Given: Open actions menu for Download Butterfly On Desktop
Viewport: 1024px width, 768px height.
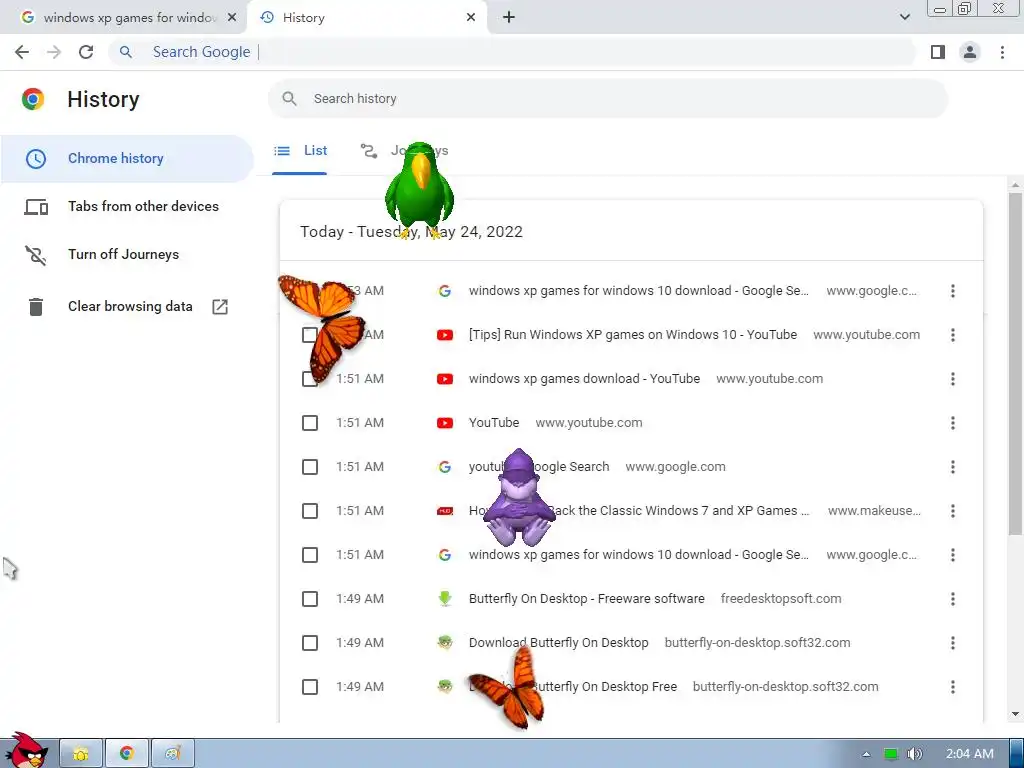Looking at the screenshot, I should pyautogui.click(x=953, y=643).
